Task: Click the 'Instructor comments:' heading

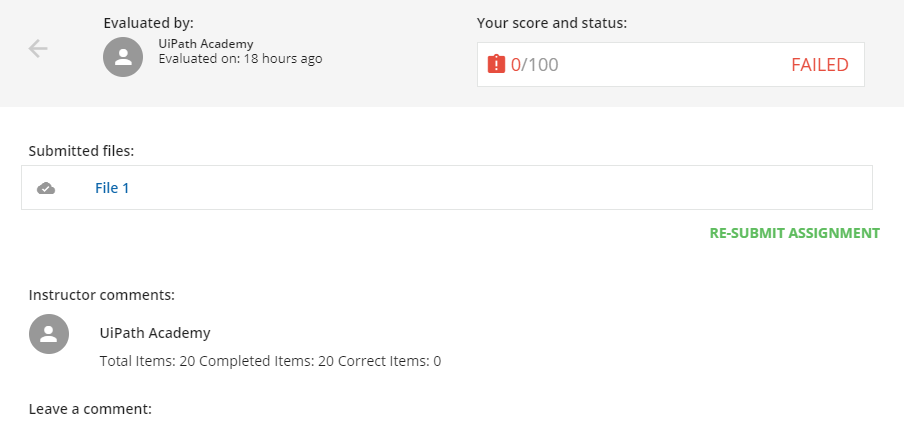Action: 102,295
